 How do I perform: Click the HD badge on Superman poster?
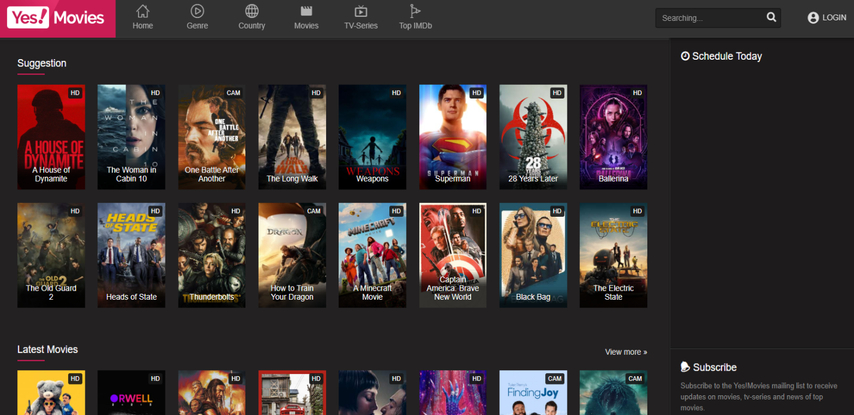[x=477, y=93]
